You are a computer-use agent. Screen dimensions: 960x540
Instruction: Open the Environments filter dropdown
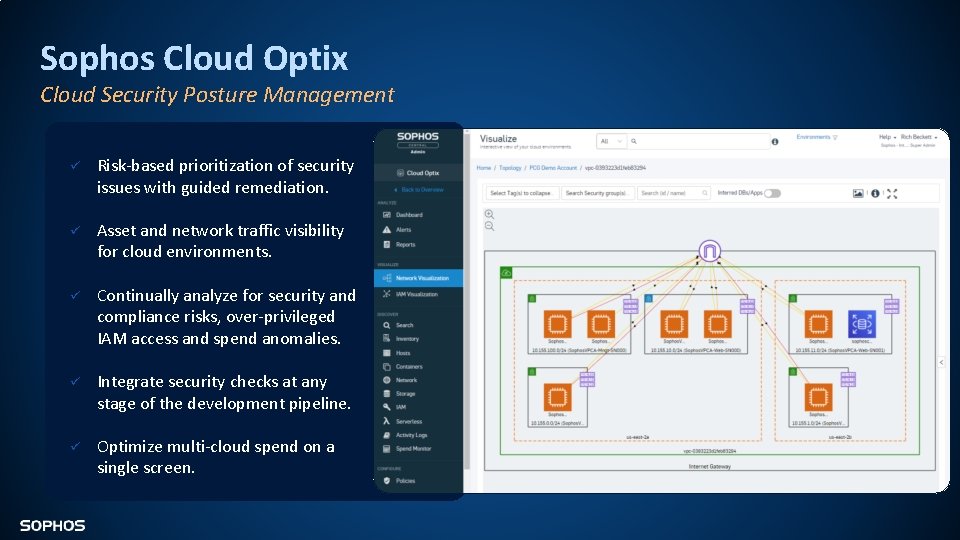pyautogui.click(x=817, y=137)
